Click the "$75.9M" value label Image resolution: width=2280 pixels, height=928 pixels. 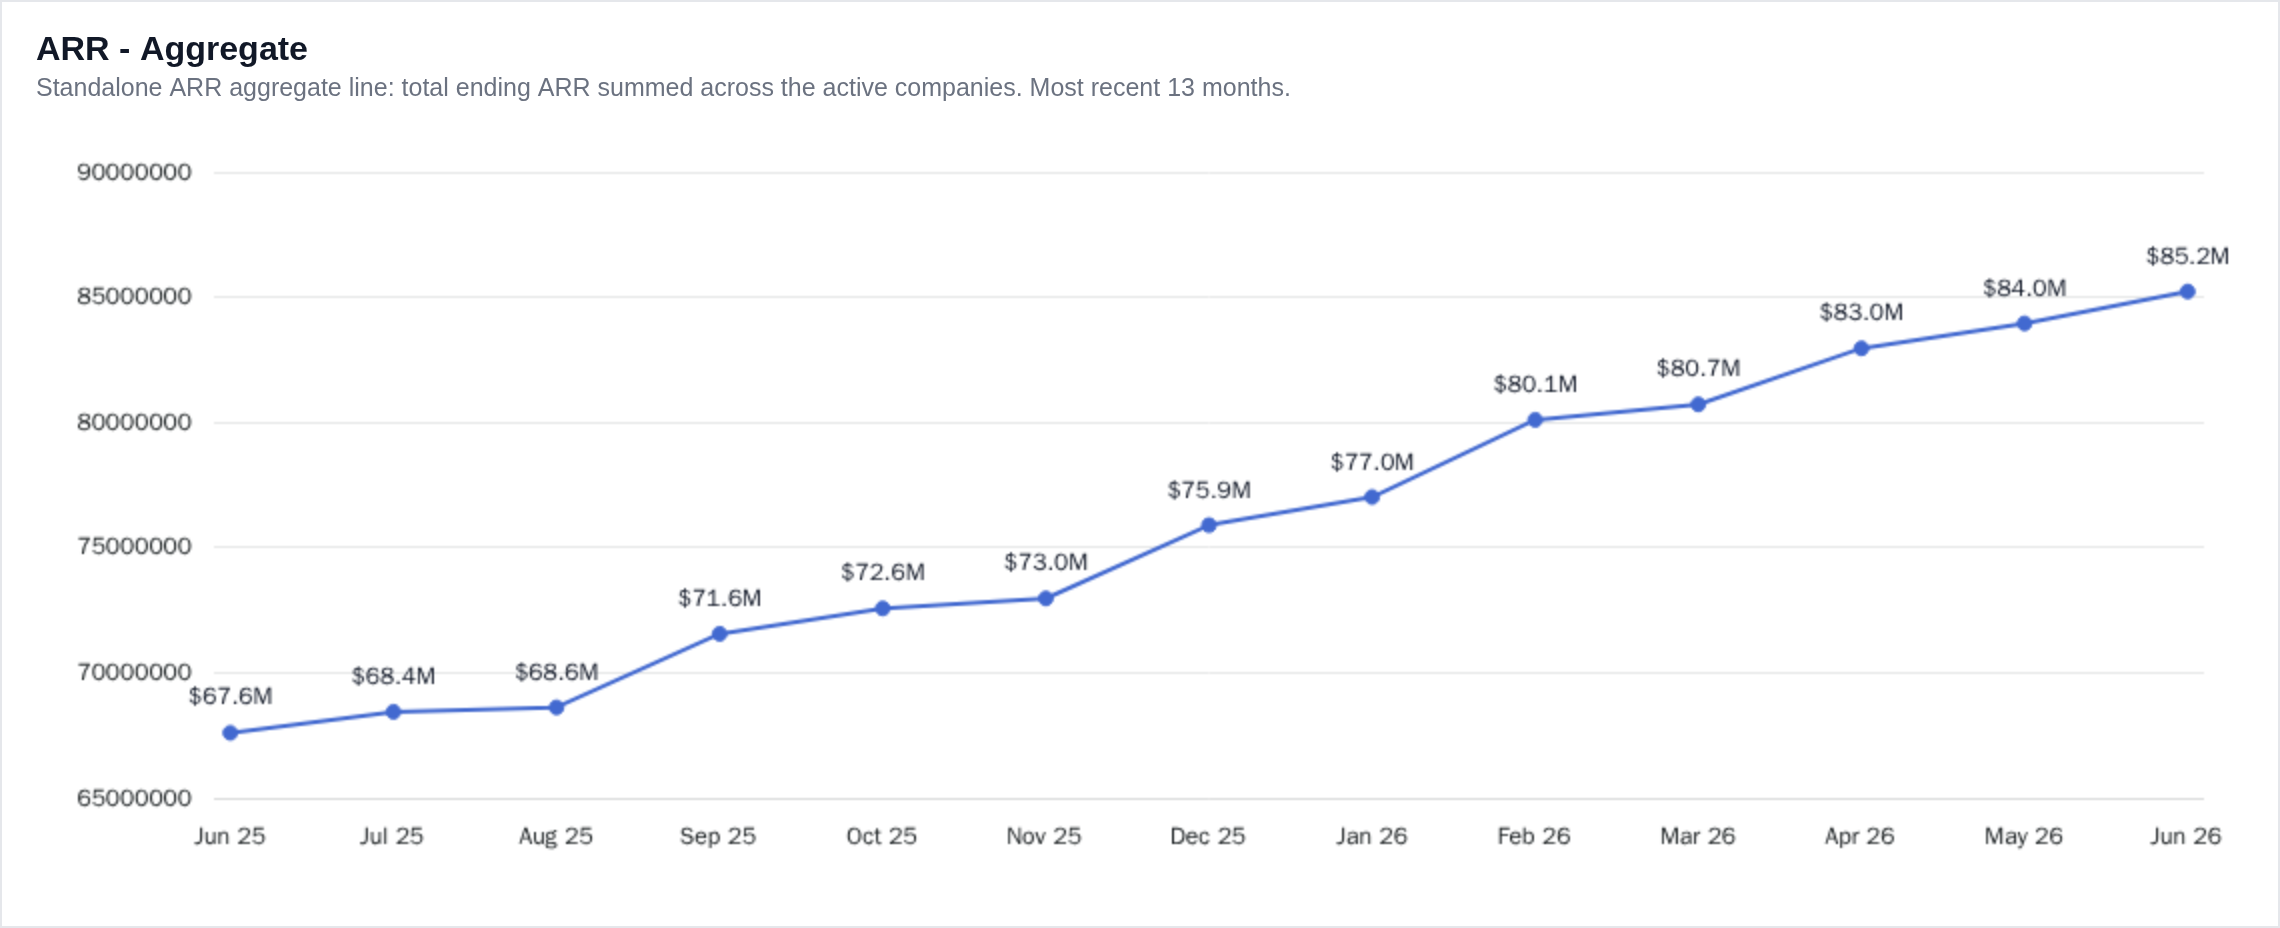click(x=1208, y=490)
